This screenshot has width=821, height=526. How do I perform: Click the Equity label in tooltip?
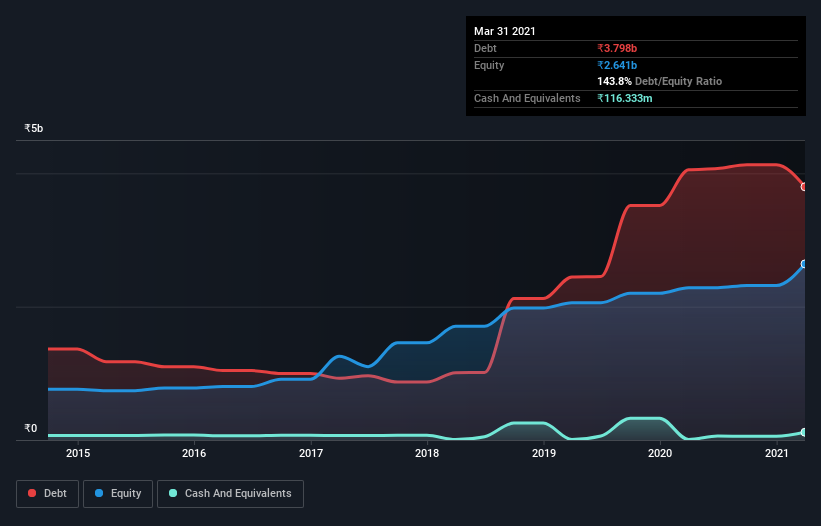click(489, 65)
